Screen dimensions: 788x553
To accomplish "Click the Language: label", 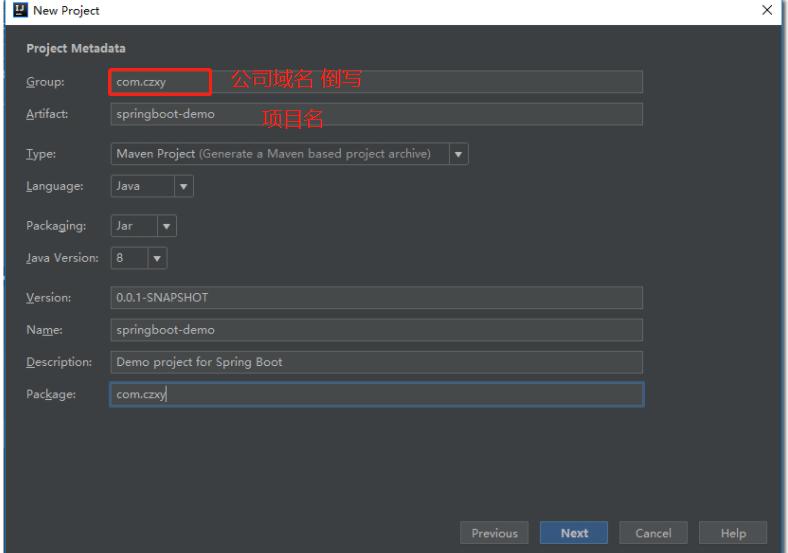I will pos(55,186).
